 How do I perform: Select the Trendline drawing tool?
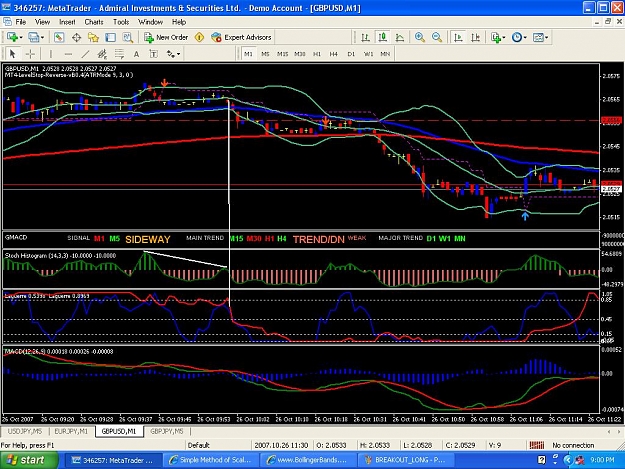85,54
